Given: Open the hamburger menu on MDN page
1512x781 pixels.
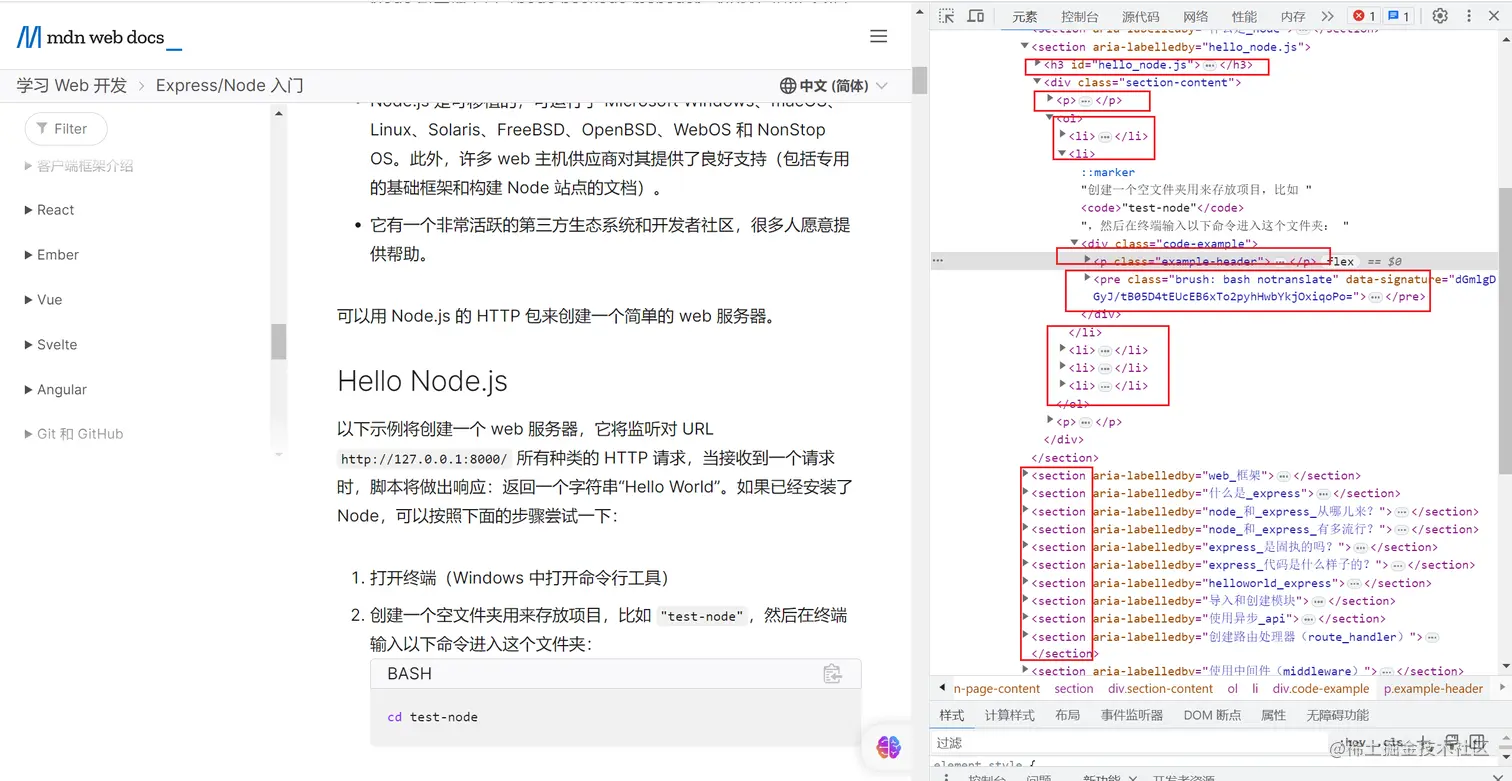Looking at the screenshot, I should [x=878, y=37].
